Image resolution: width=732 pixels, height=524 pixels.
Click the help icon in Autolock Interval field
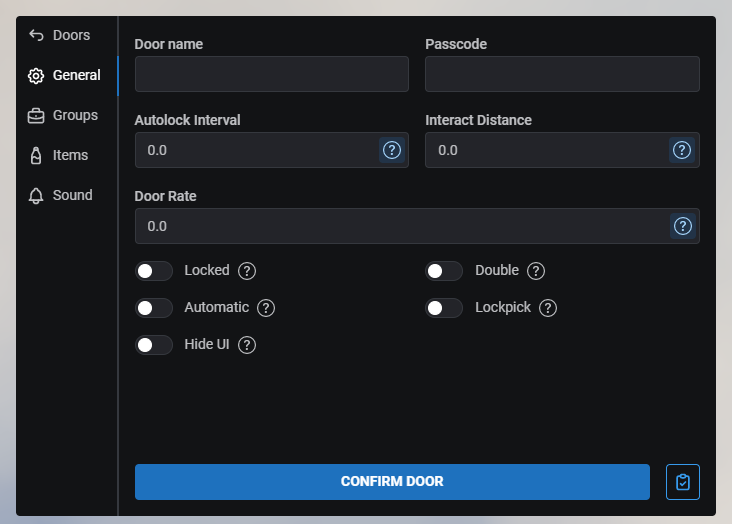[392, 150]
